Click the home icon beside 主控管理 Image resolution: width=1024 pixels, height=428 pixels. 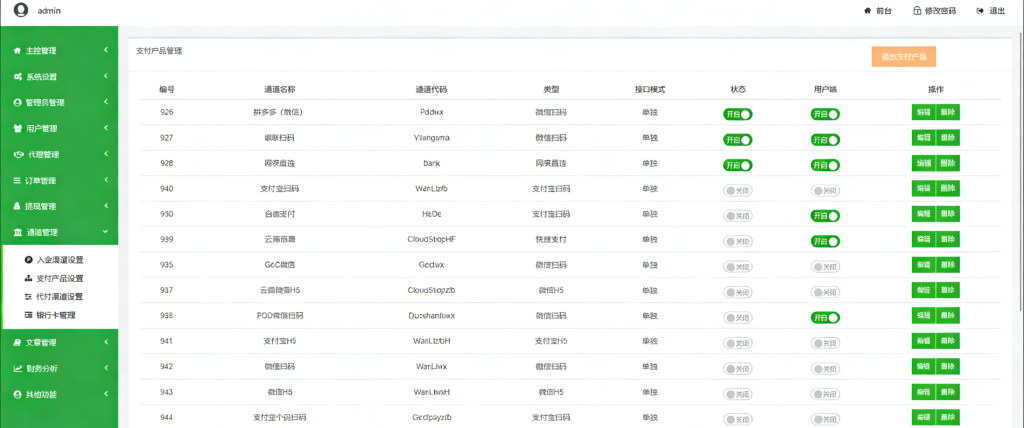pyautogui.click(x=17, y=50)
